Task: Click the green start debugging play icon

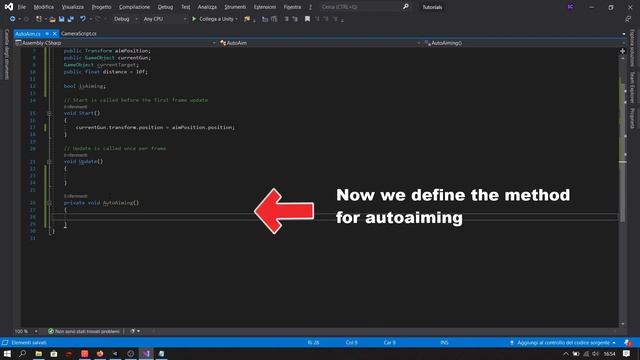Action: pyautogui.click(x=194, y=19)
